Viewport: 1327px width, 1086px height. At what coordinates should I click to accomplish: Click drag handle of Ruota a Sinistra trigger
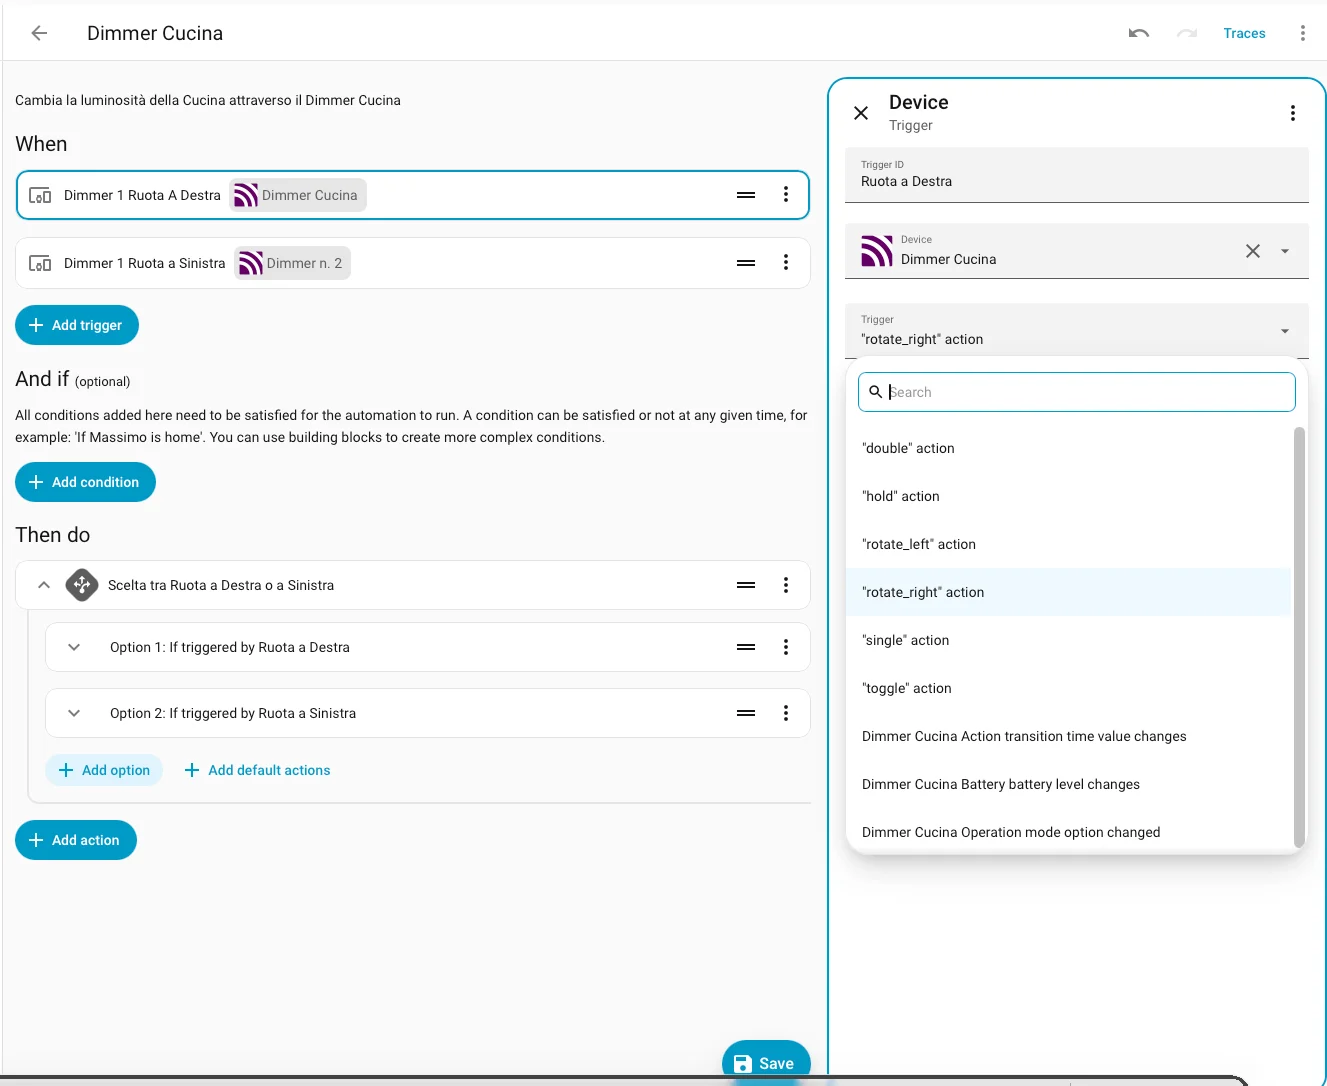tap(746, 263)
